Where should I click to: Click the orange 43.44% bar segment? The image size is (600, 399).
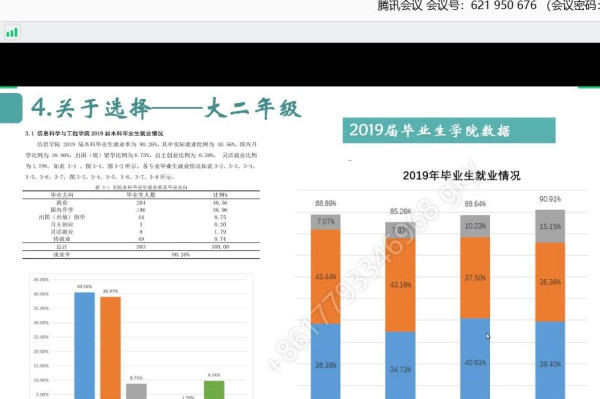[326, 277]
